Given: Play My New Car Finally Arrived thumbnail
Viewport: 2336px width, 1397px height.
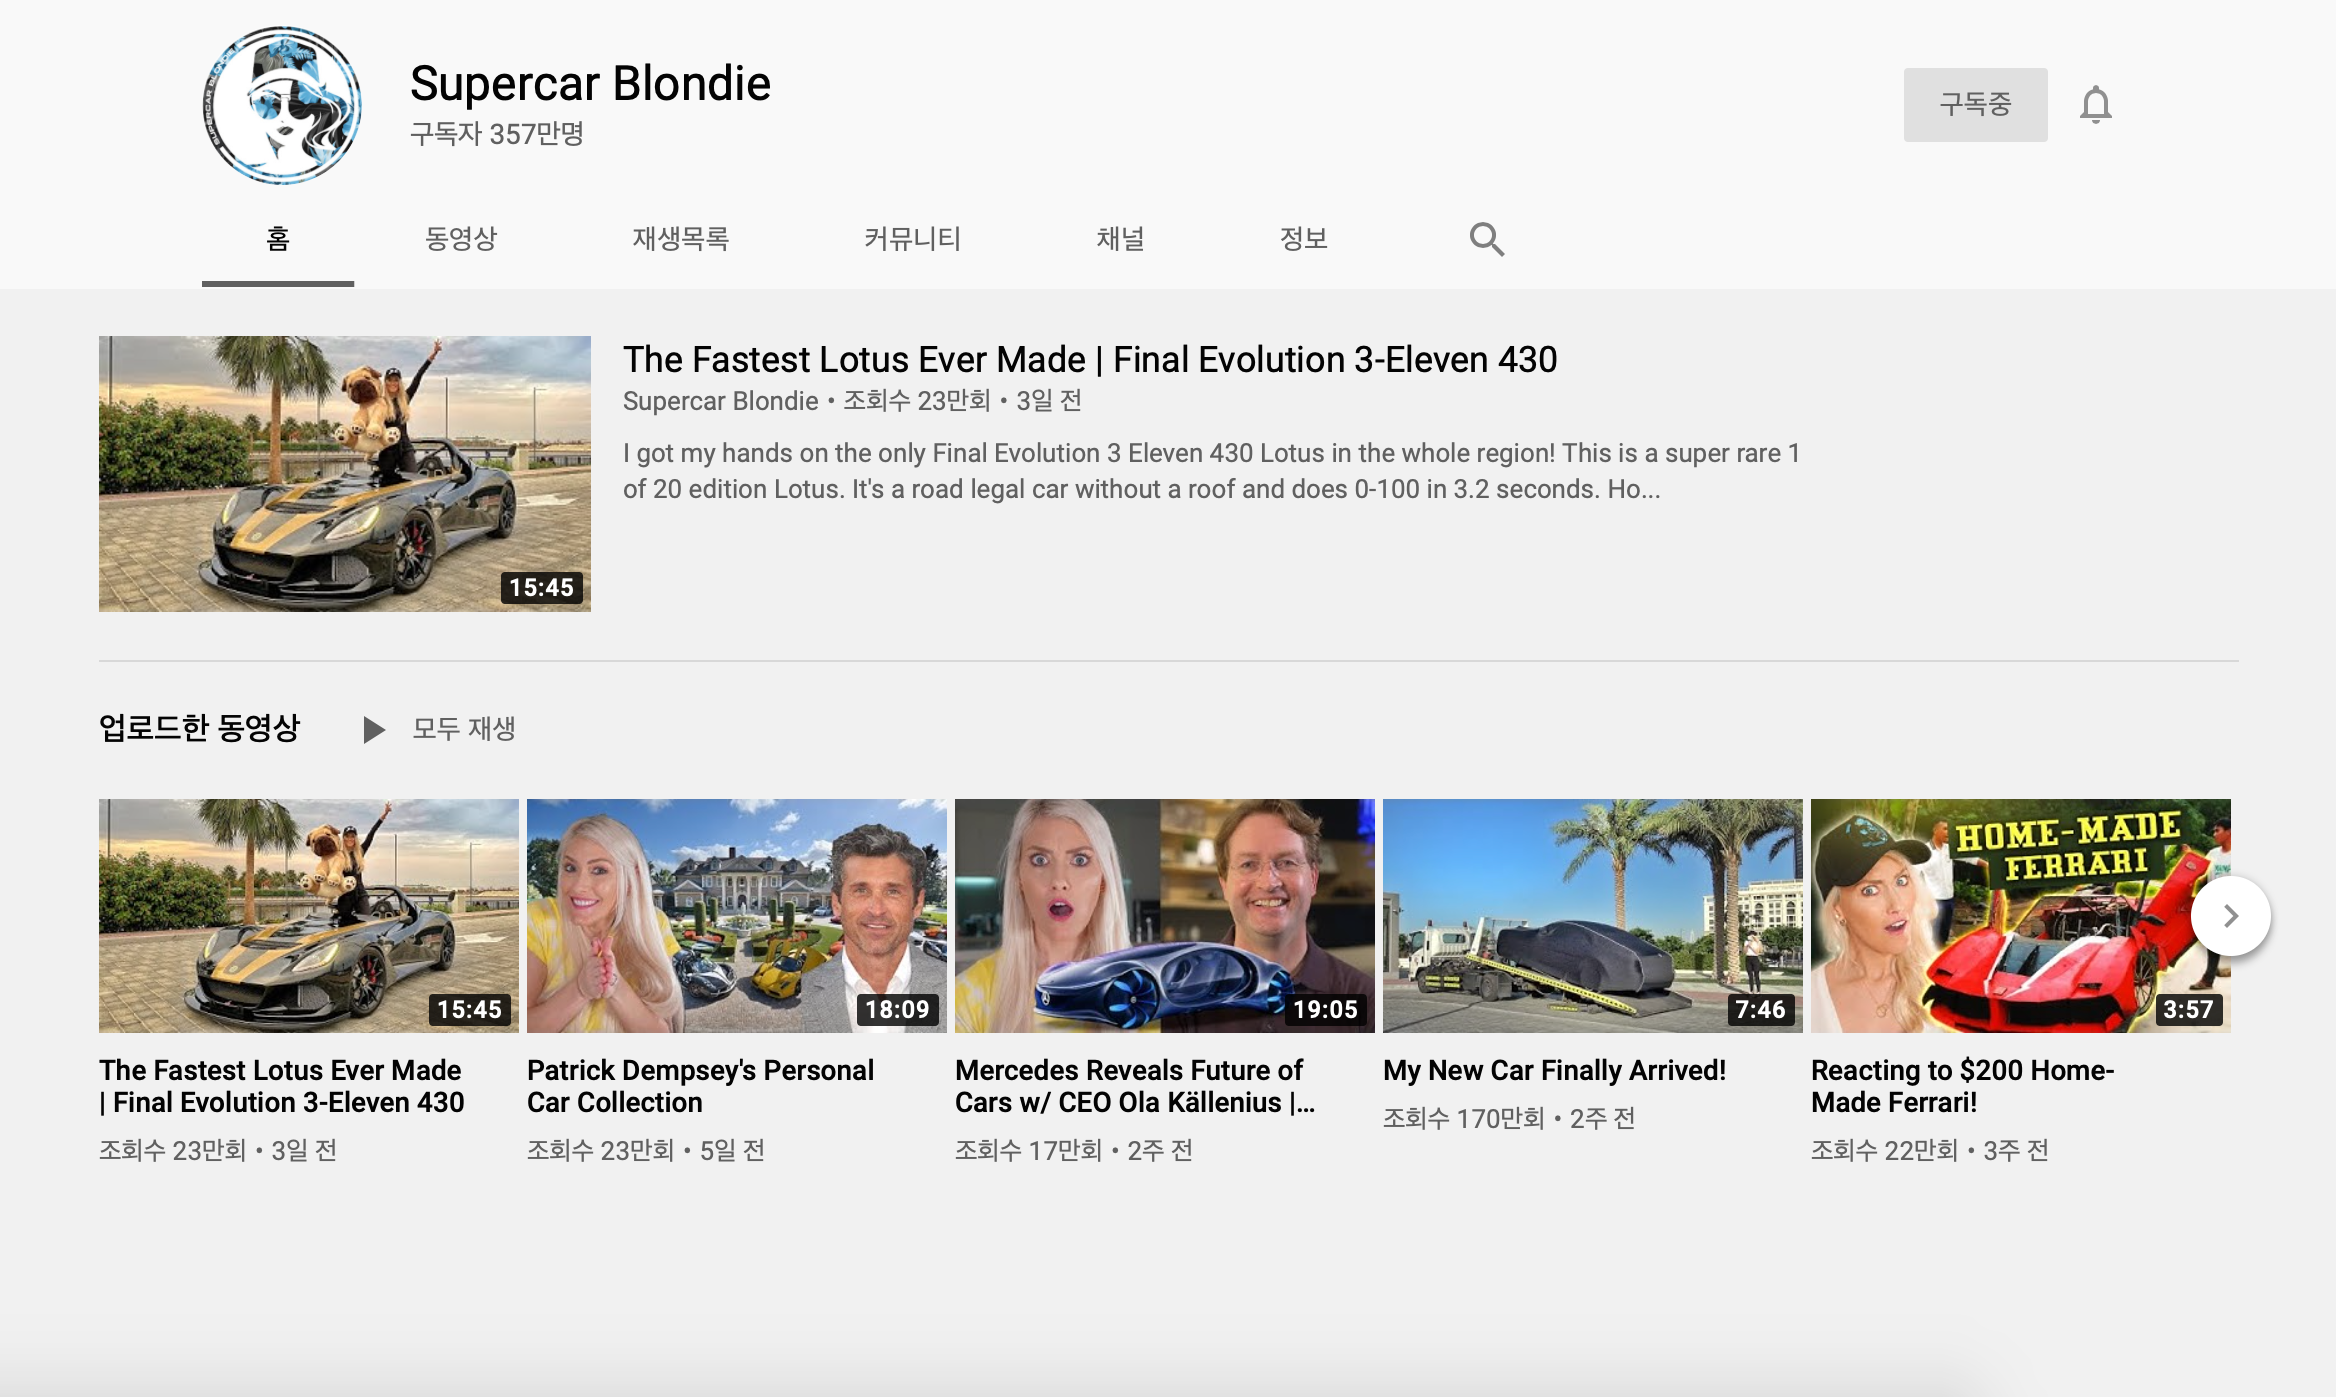Looking at the screenshot, I should click(1592, 915).
